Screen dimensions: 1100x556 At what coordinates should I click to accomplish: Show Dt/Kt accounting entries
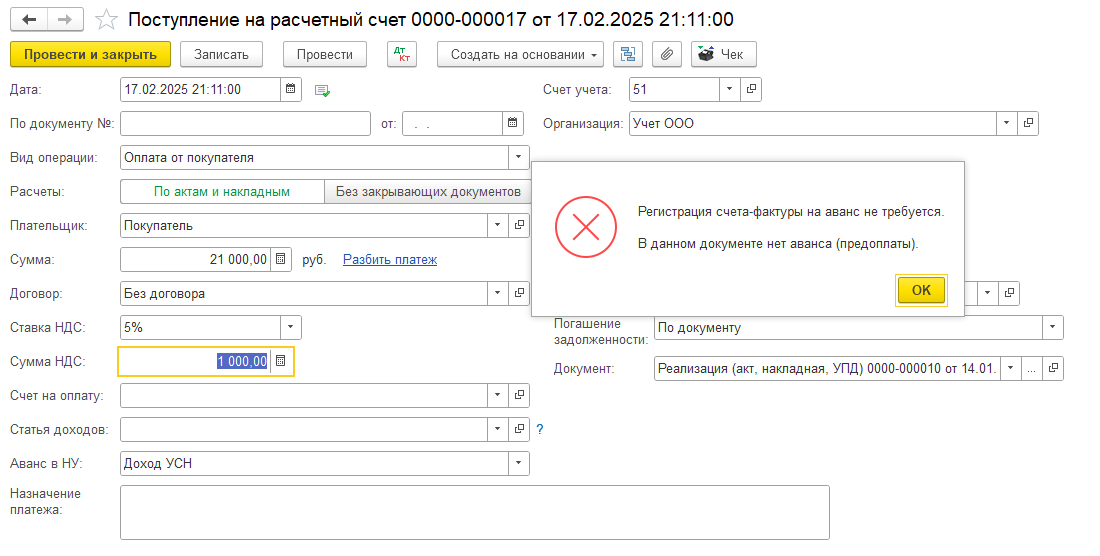pyautogui.click(x=402, y=54)
